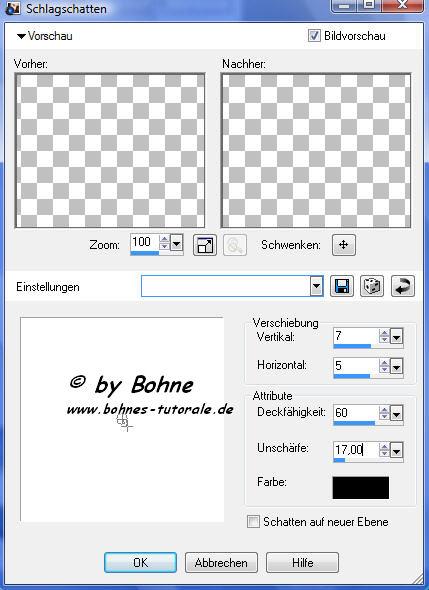
Task: Open the Deckfähigkeit slider dropdown
Action: tap(396, 414)
